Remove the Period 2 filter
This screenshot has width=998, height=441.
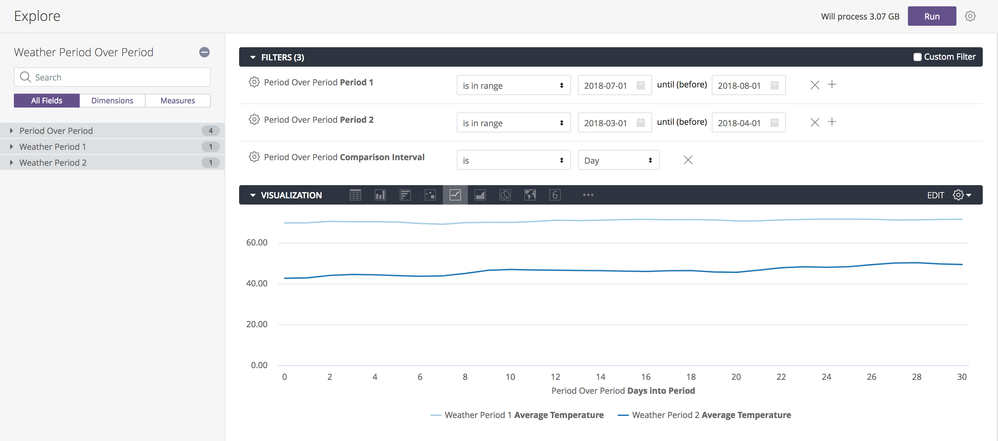pos(815,122)
